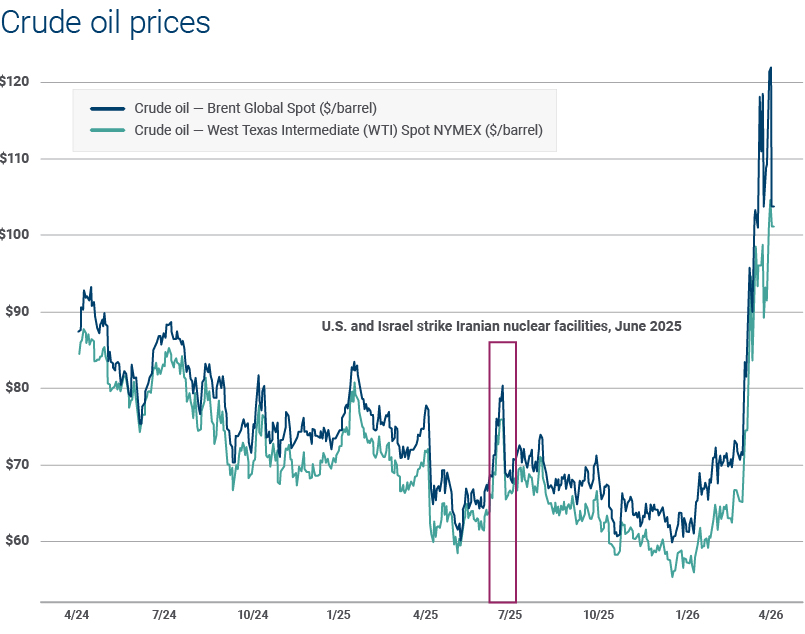Select the 10/25 date on the x-axis
Screen dimensions: 805x634
tap(598, 613)
